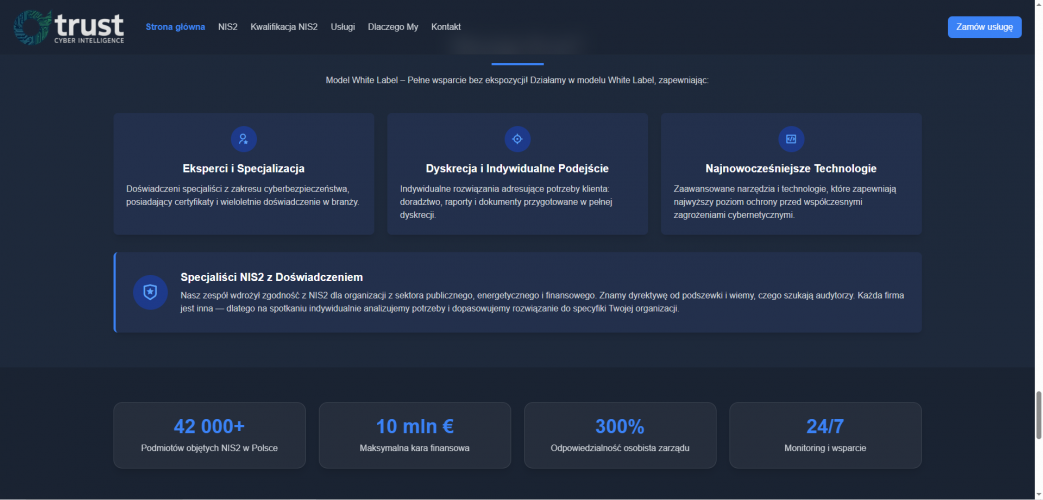
Task: Click the Maksymalna kara finansowa label
Action: coord(415,448)
